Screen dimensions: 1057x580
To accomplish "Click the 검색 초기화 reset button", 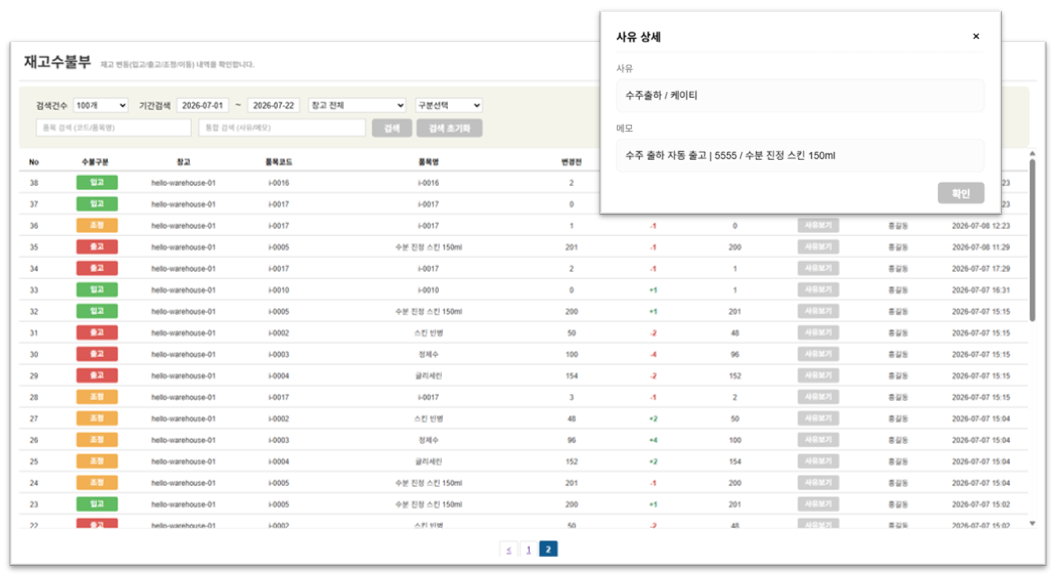I will click(449, 128).
